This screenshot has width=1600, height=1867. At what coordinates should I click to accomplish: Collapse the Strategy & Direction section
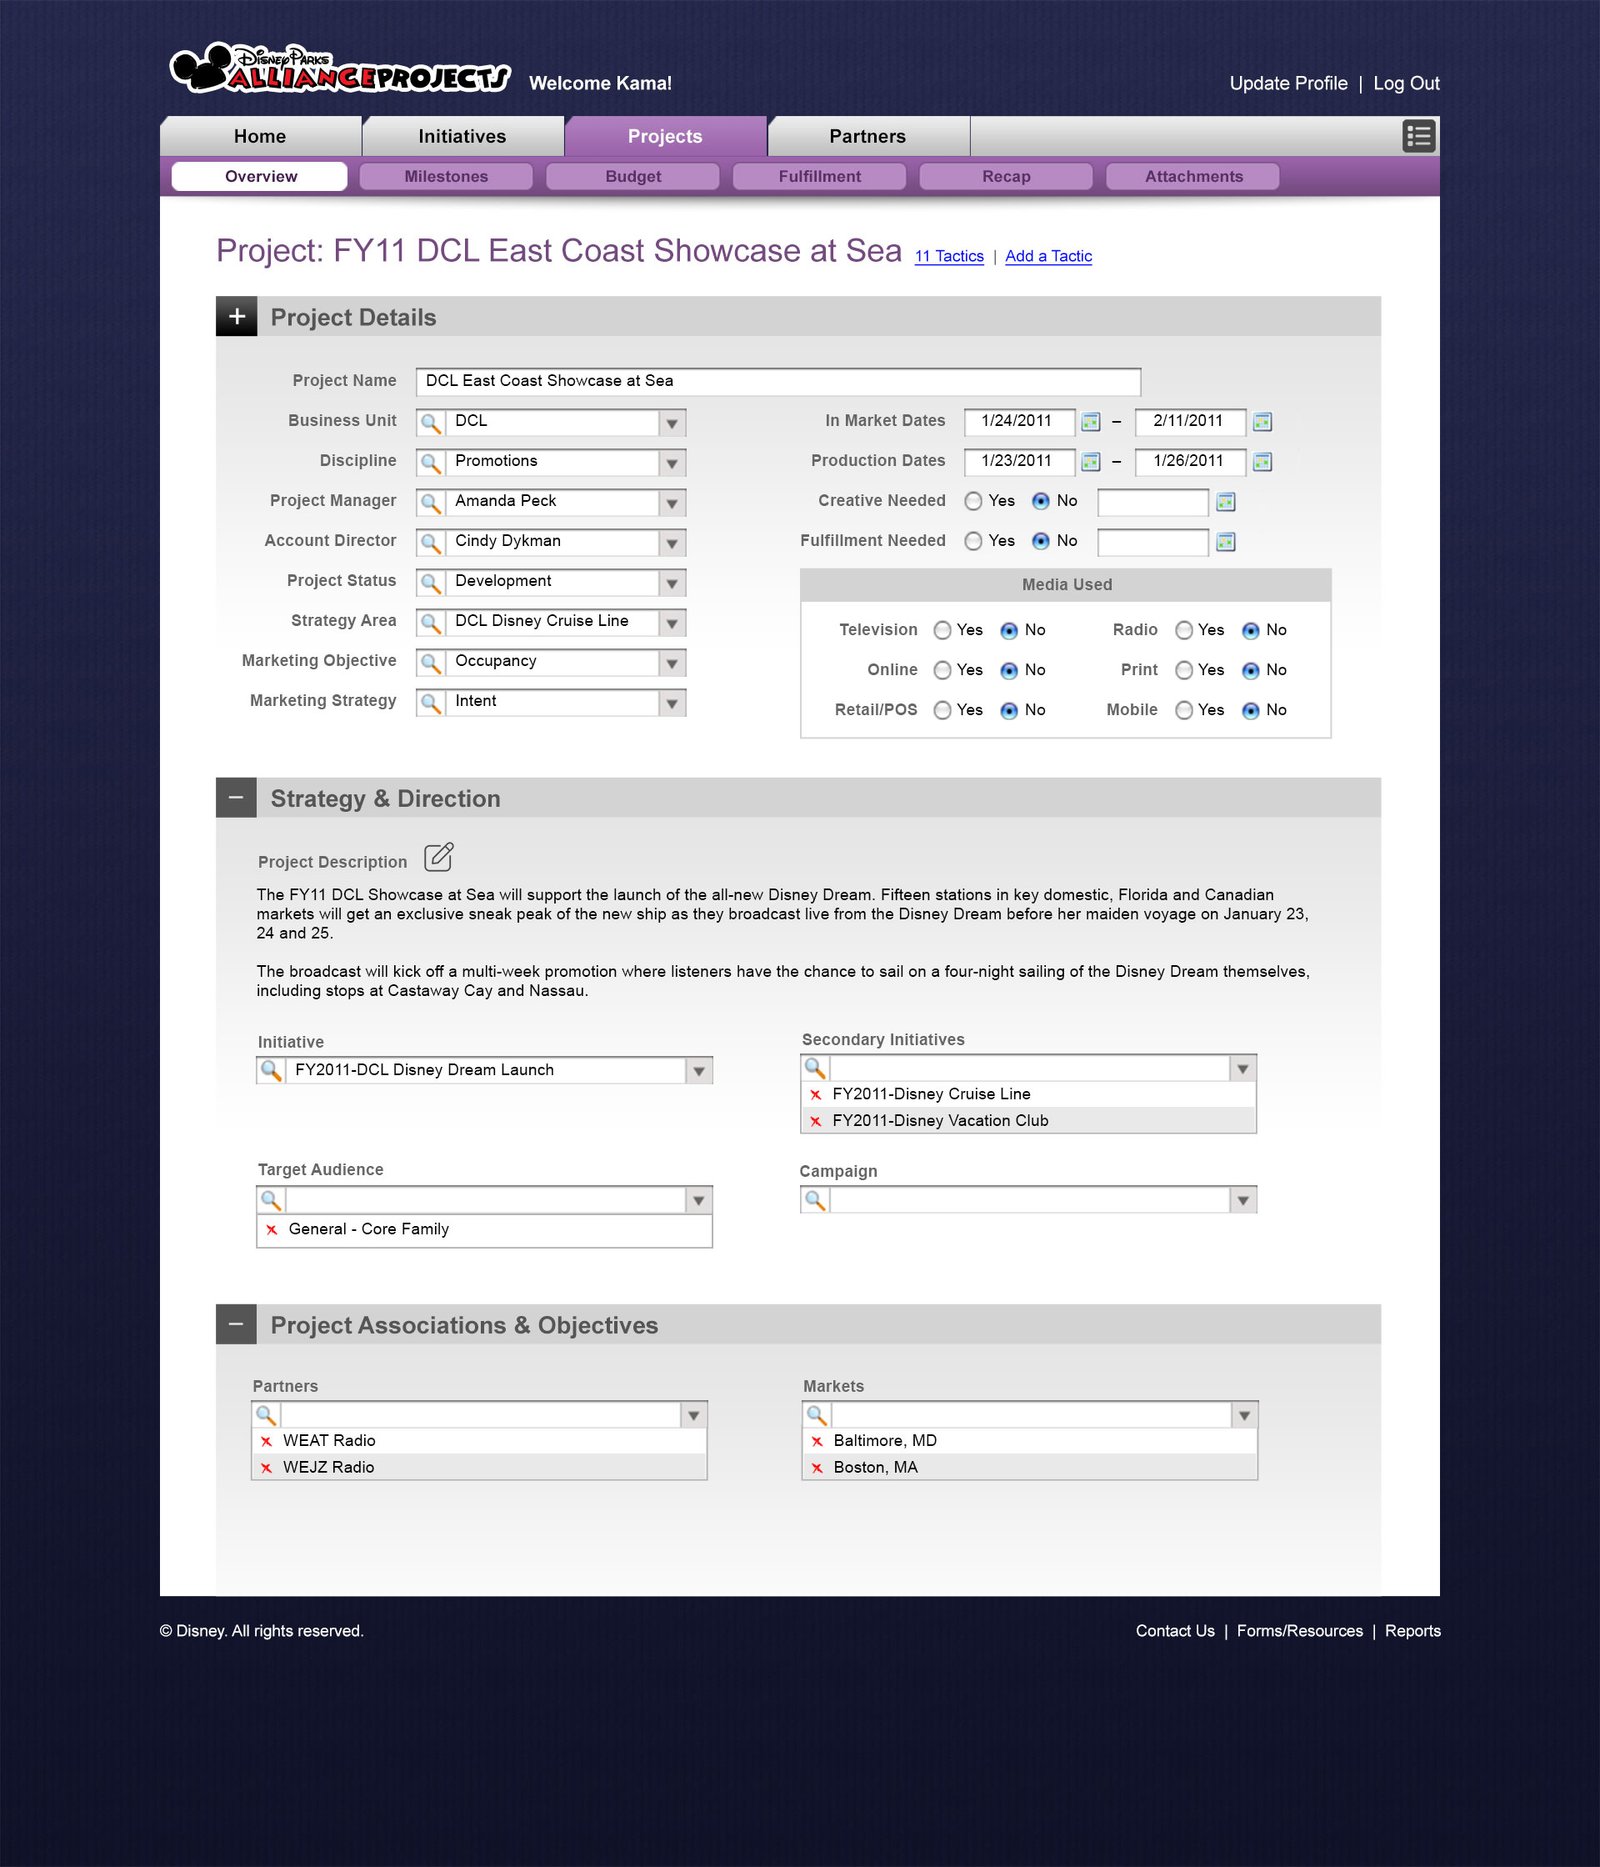pyautogui.click(x=236, y=798)
